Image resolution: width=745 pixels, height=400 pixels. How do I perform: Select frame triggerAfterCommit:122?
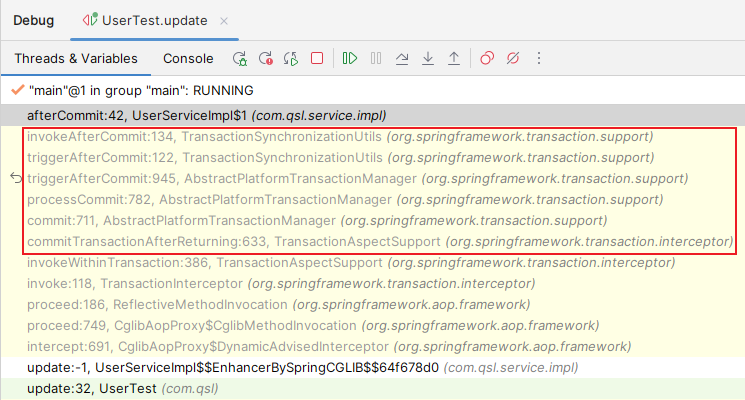[x=373, y=158]
